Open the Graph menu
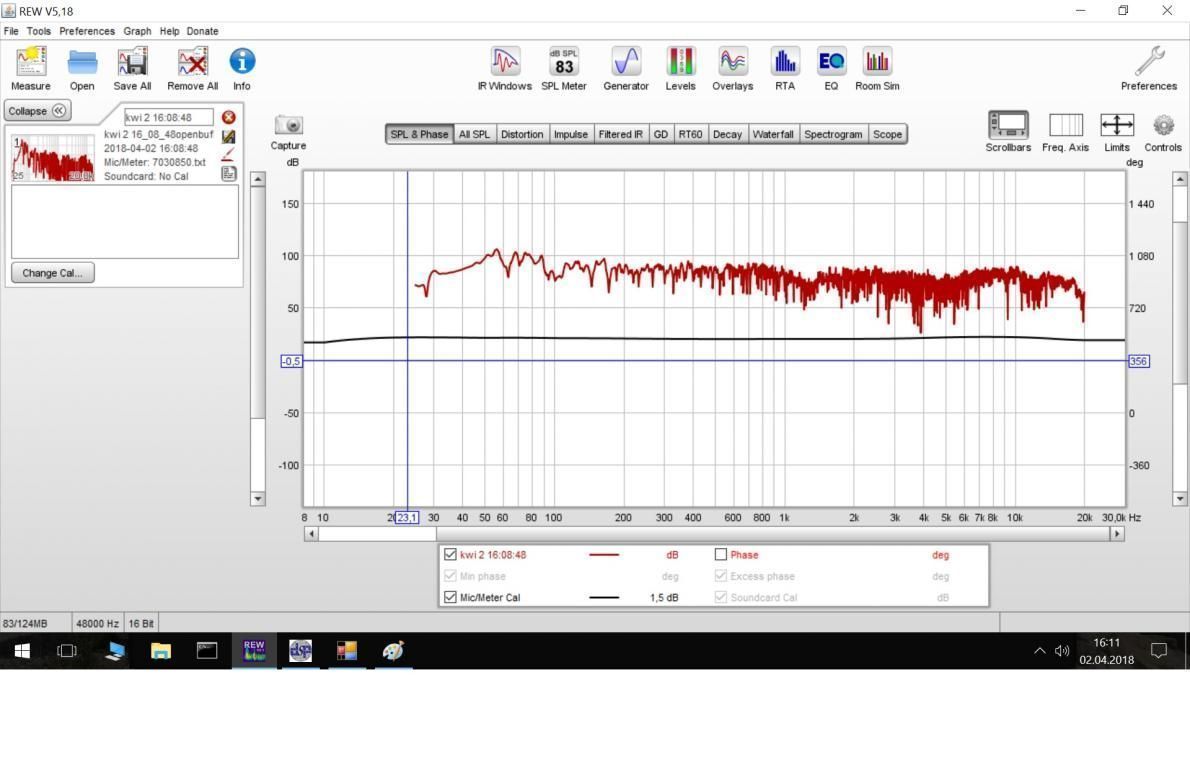The width and height of the screenshot is (1190, 768). 137,31
